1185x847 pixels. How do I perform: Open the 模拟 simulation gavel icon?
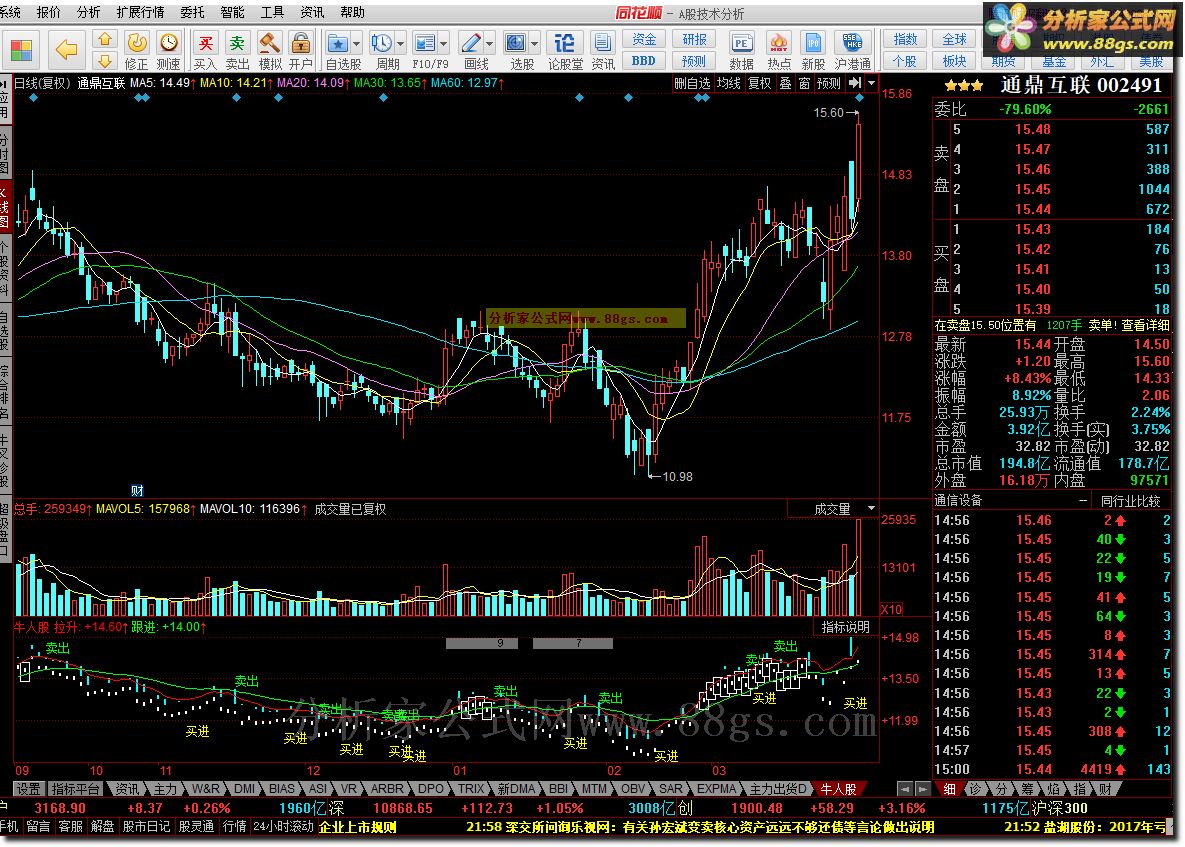[x=269, y=51]
